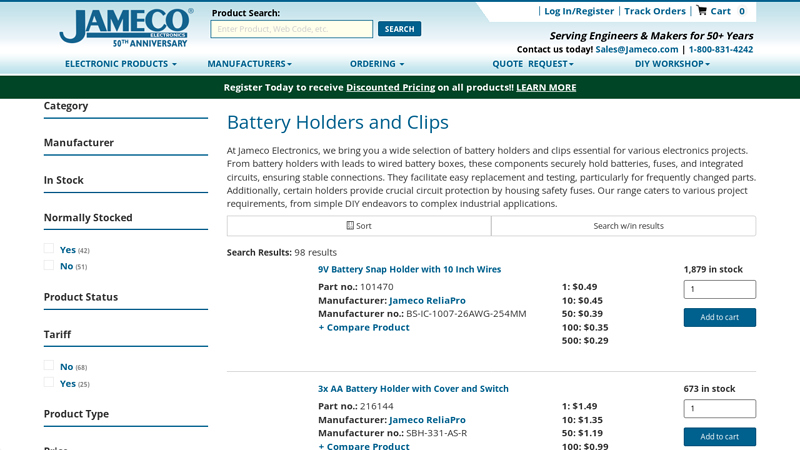Screen dimensions: 800x450
Task: Click the 'Battery Holders and Clips' heading
Action: point(338,122)
